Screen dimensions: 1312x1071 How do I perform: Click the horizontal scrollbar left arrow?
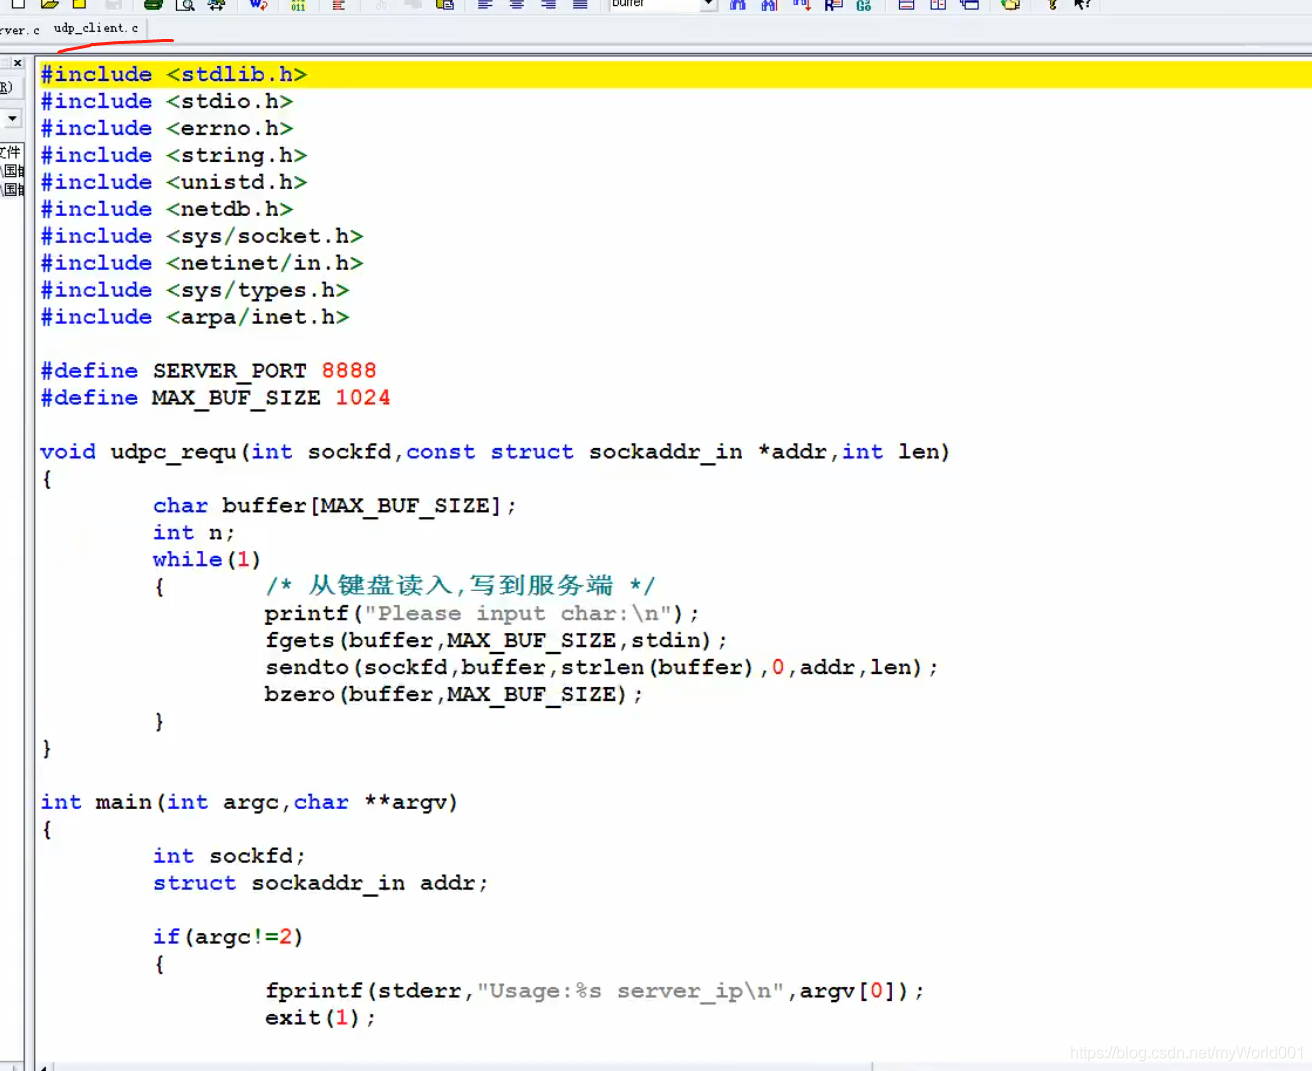click(x=44, y=1067)
